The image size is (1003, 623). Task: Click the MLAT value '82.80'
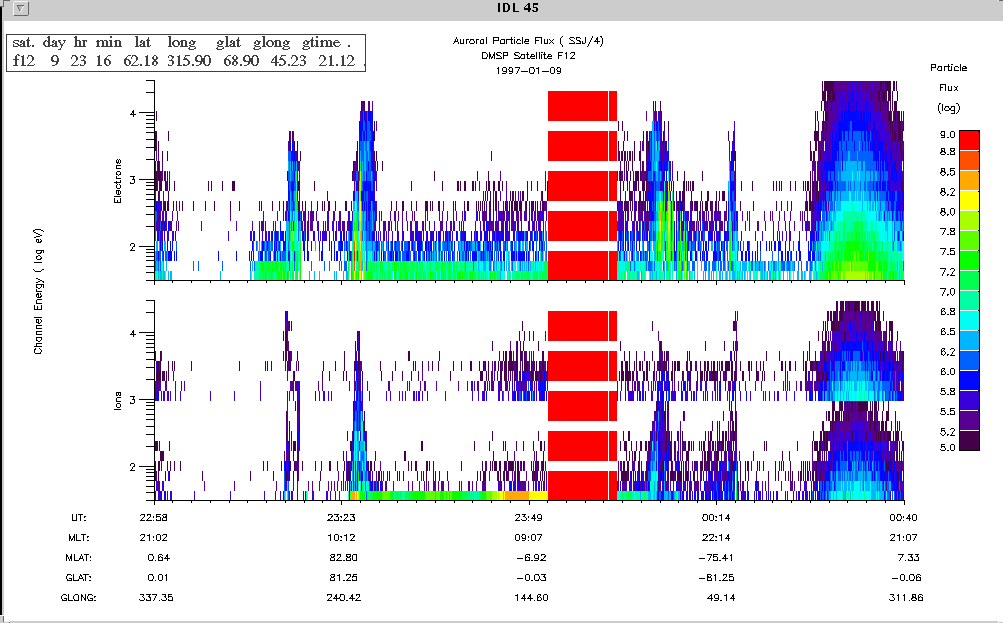344,558
